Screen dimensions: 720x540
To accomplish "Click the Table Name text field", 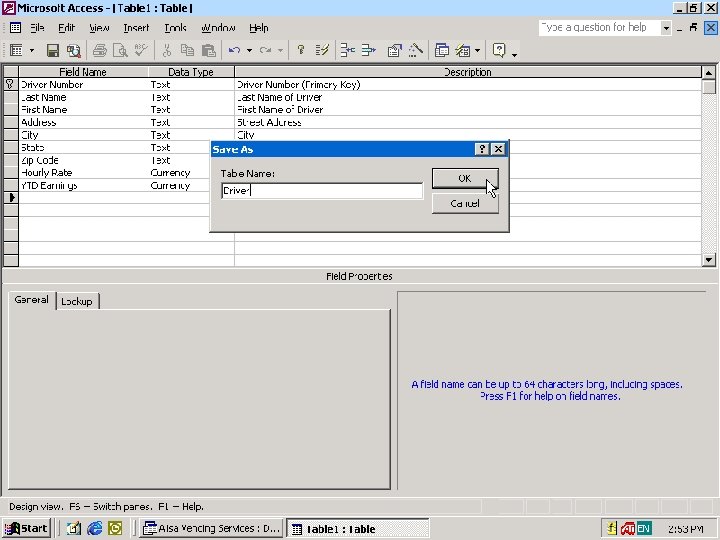I will tap(322, 191).
